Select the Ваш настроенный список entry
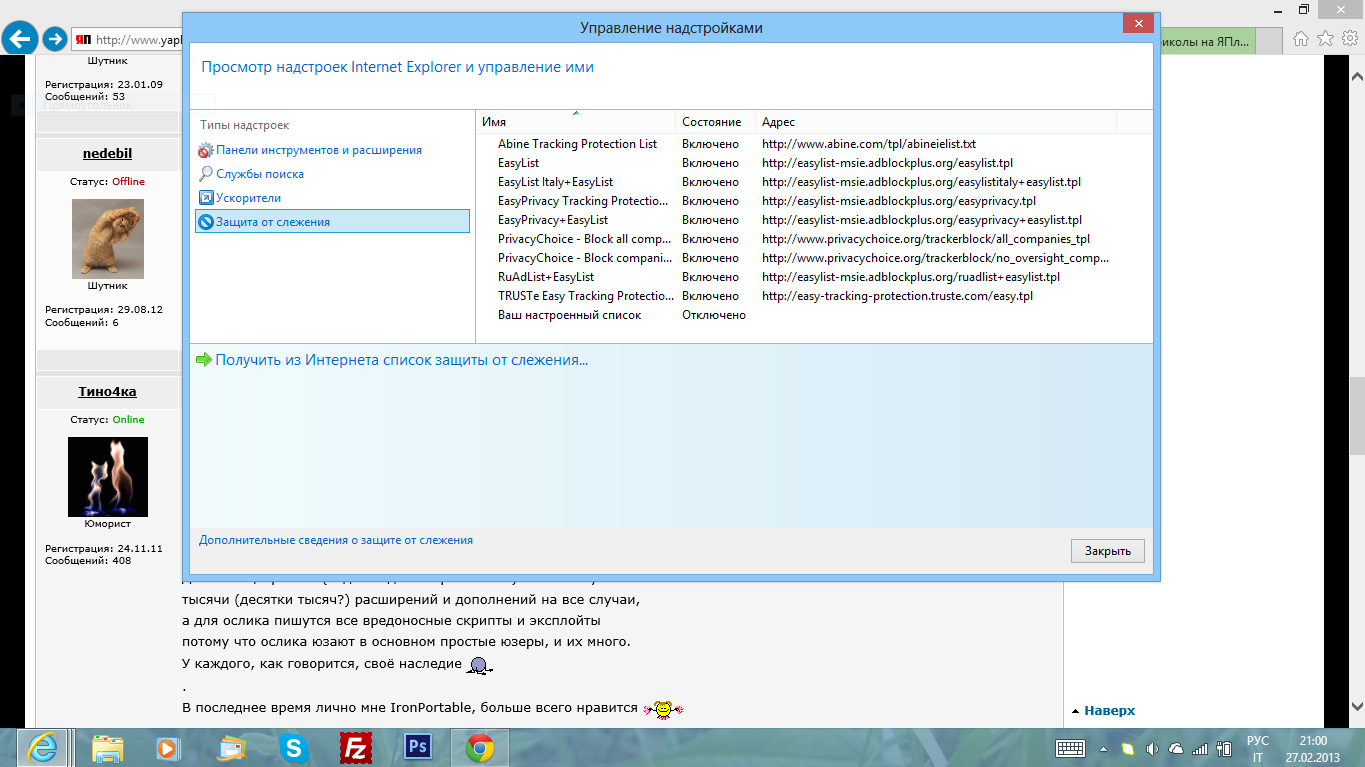 coord(569,315)
